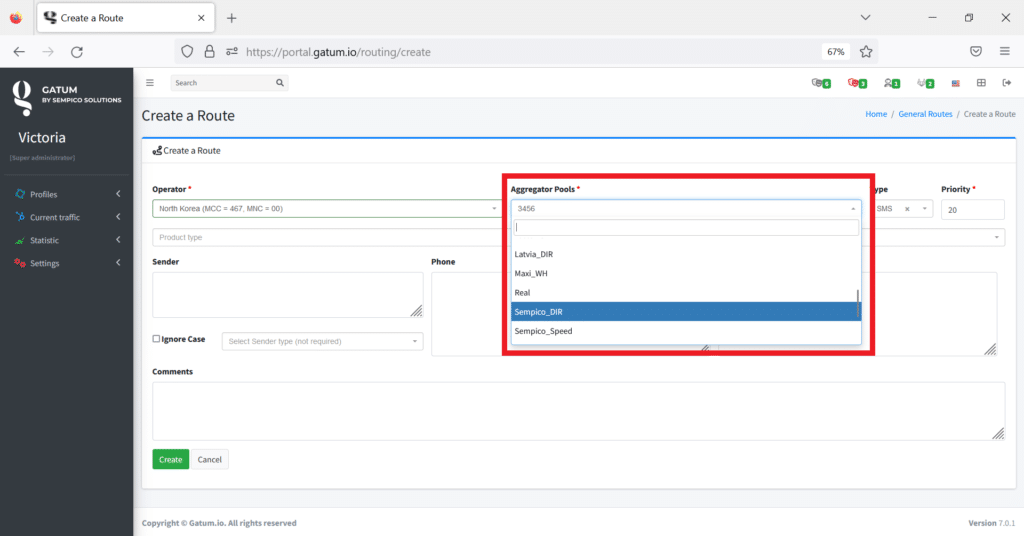This screenshot has width=1024, height=536.
Task: Open the Operator dropdown
Action: (x=327, y=209)
